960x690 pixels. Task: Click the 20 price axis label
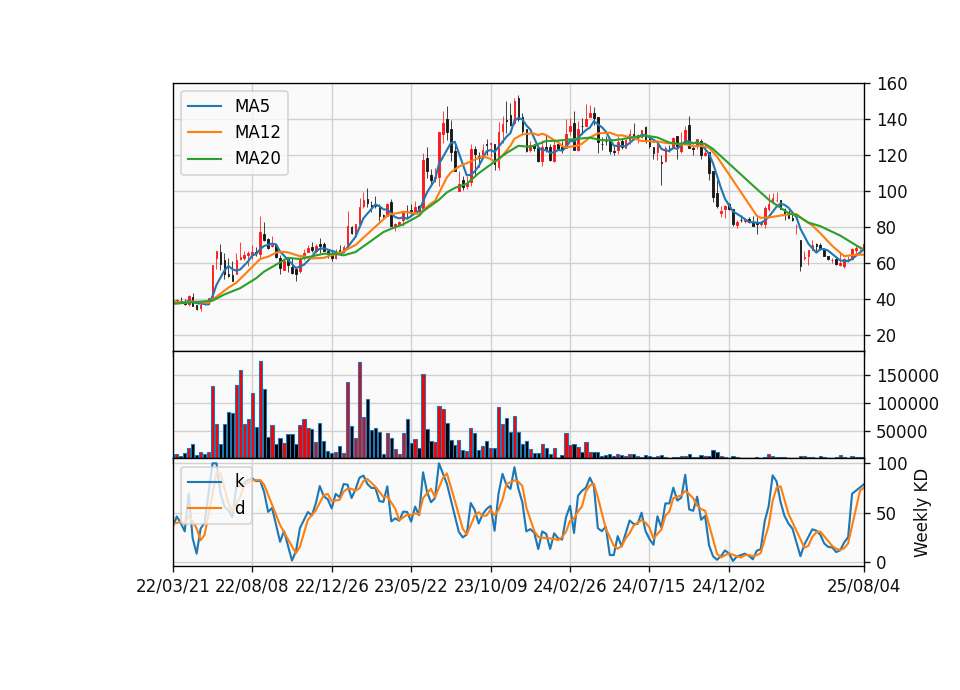pyautogui.click(x=887, y=336)
